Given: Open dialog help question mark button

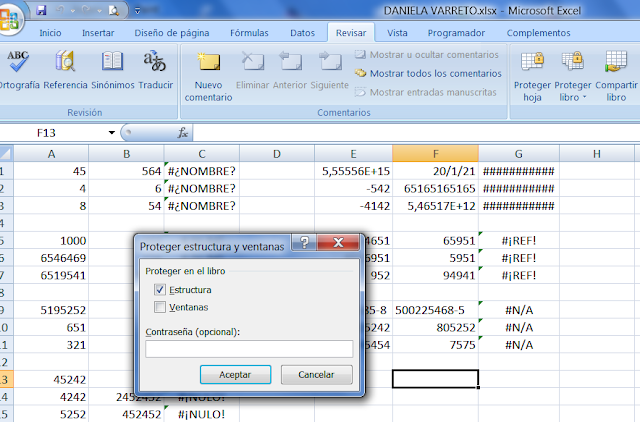Looking at the screenshot, I should tap(304, 242).
